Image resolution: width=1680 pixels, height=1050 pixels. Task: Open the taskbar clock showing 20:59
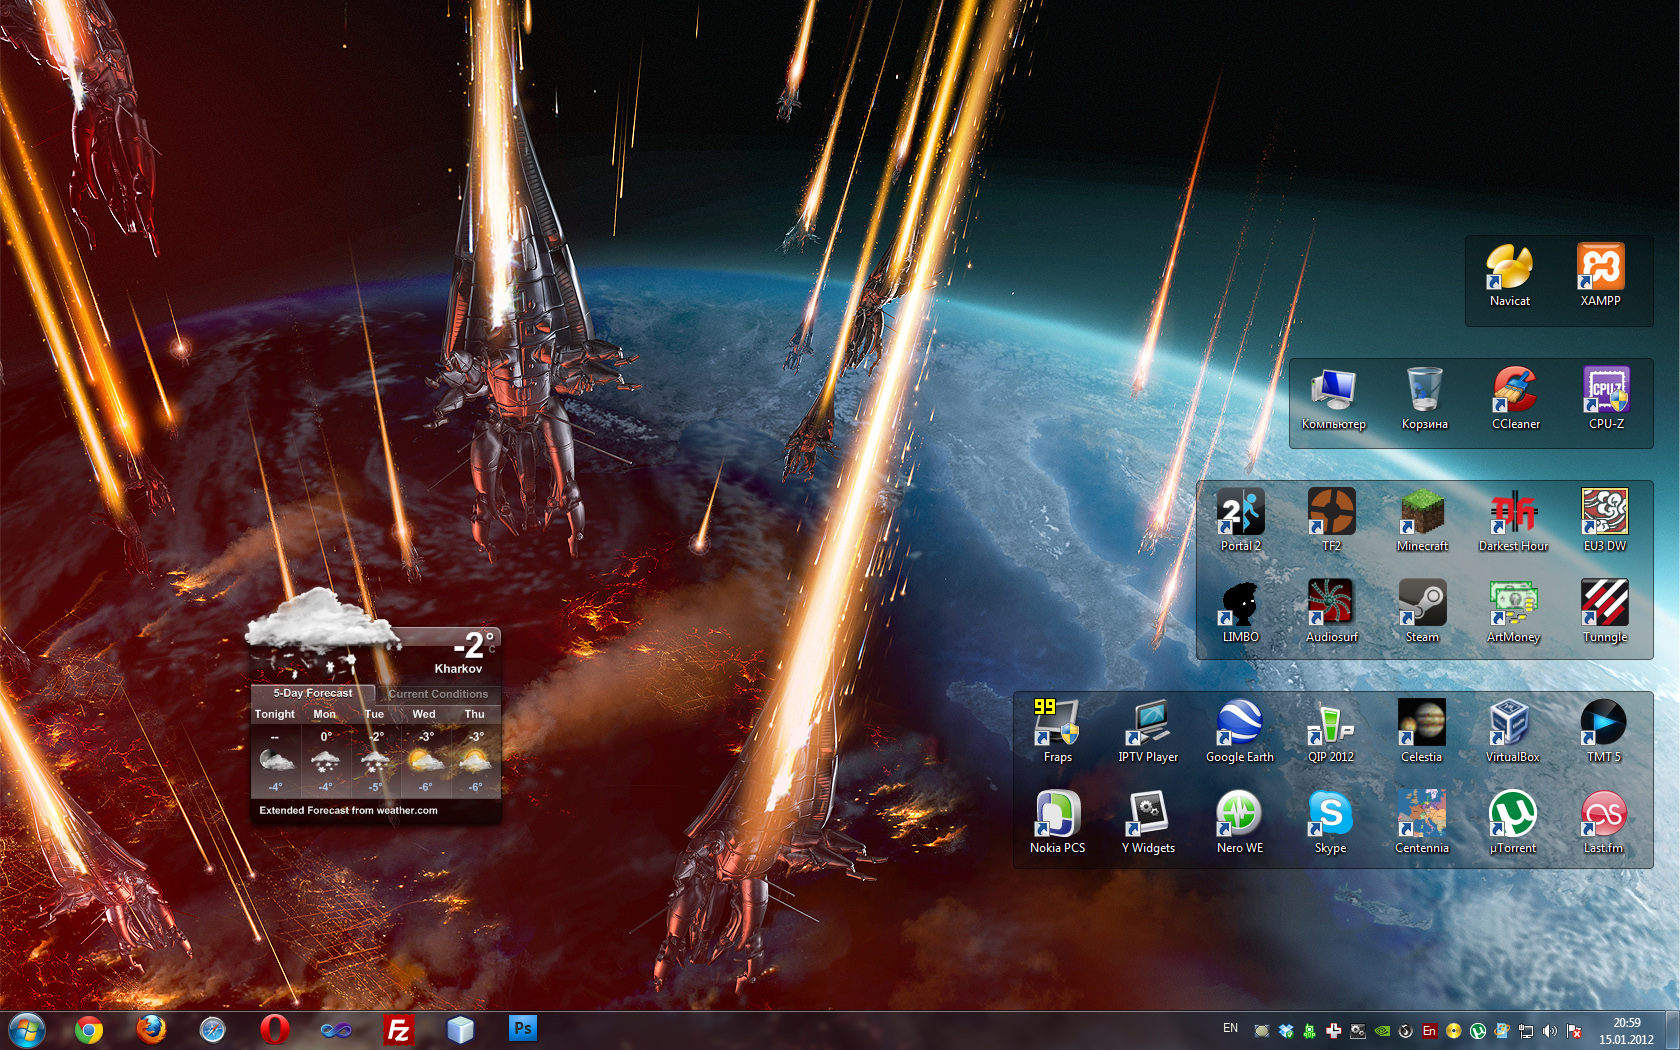(1626, 1031)
